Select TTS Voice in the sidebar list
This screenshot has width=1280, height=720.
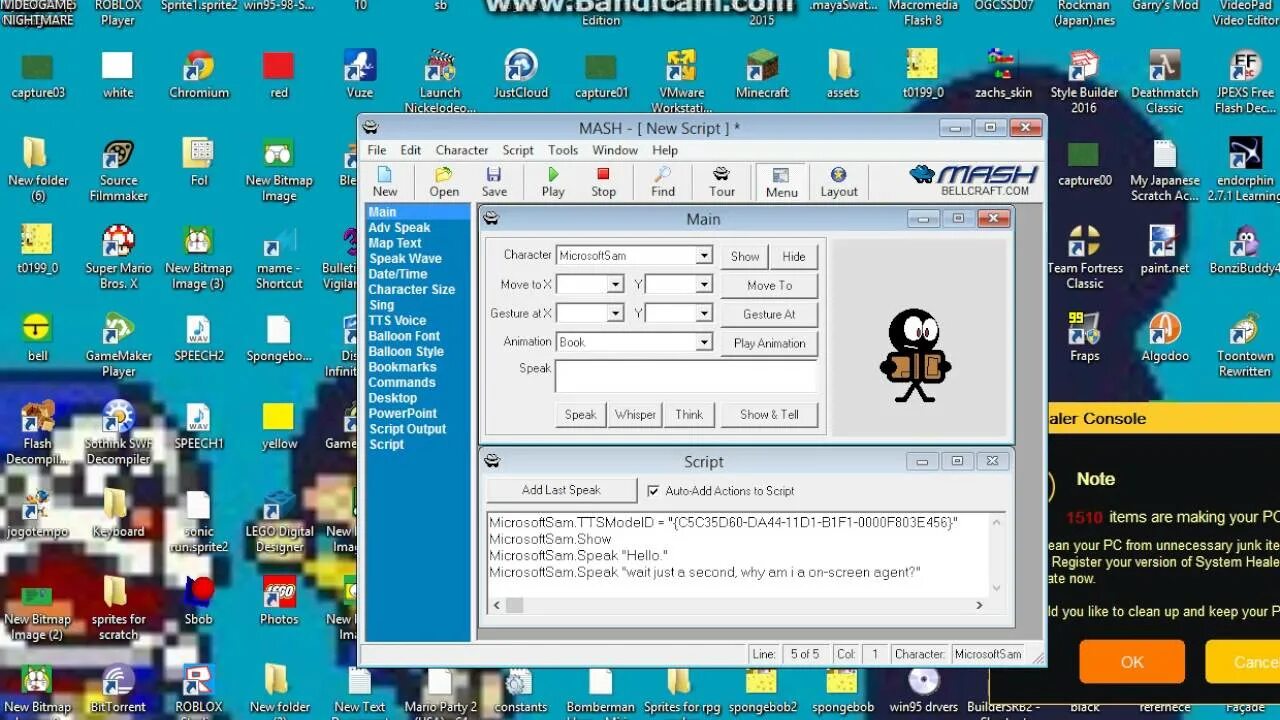(400, 320)
